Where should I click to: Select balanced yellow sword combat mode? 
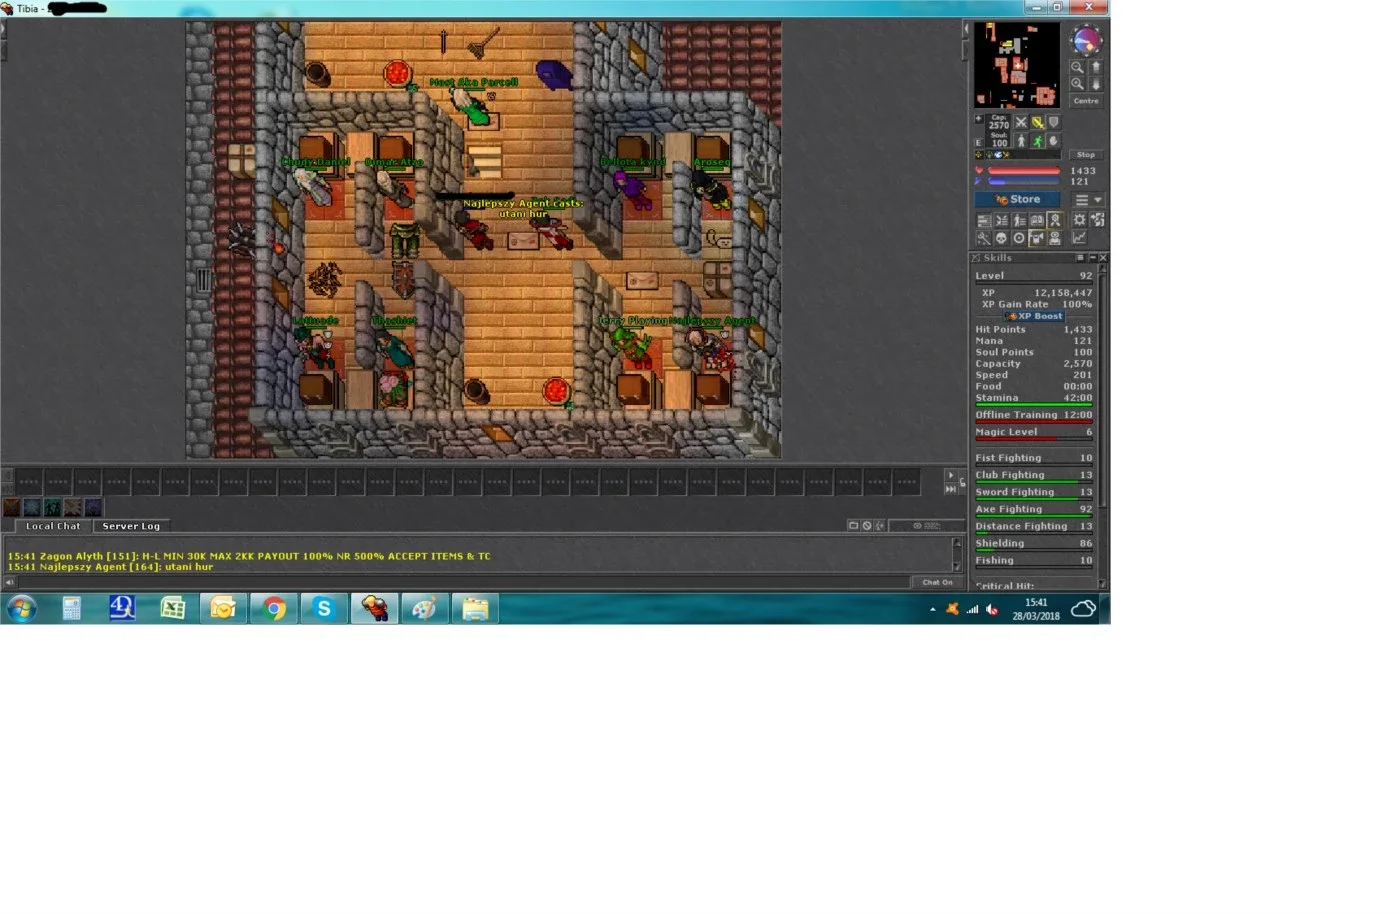click(x=1038, y=122)
